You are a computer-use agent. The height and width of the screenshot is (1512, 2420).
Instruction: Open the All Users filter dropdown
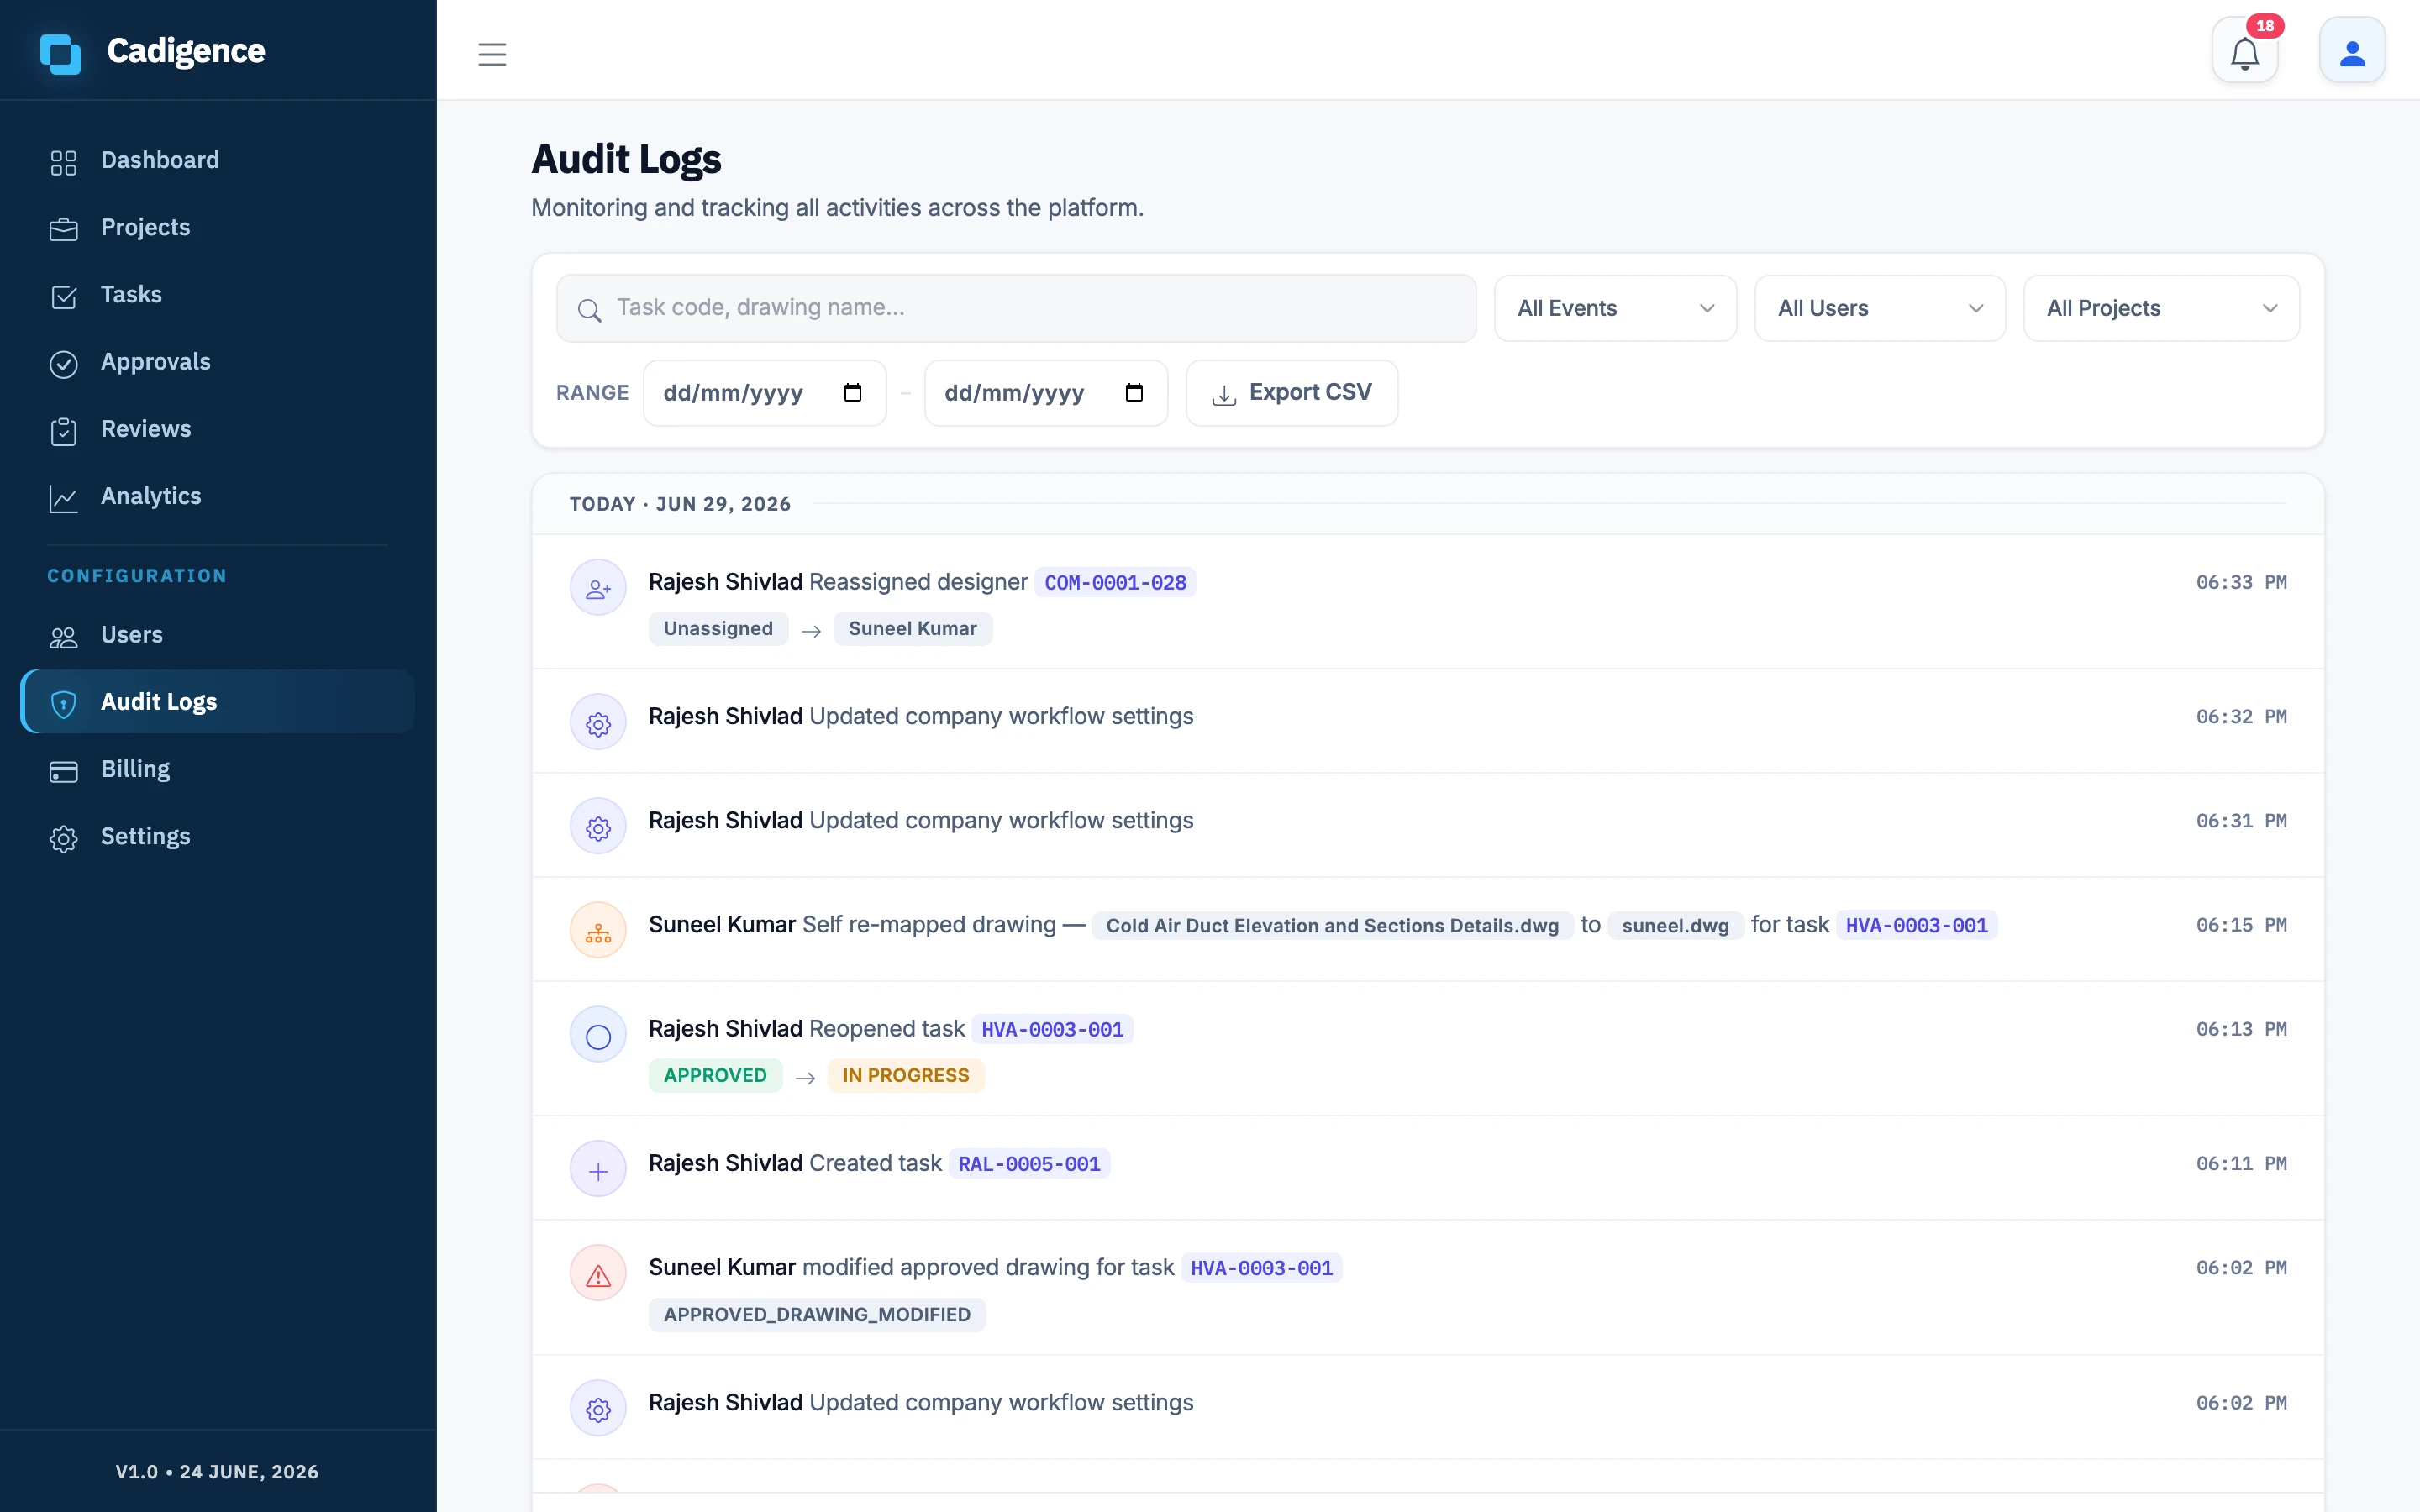pyautogui.click(x=1879, y=308)
